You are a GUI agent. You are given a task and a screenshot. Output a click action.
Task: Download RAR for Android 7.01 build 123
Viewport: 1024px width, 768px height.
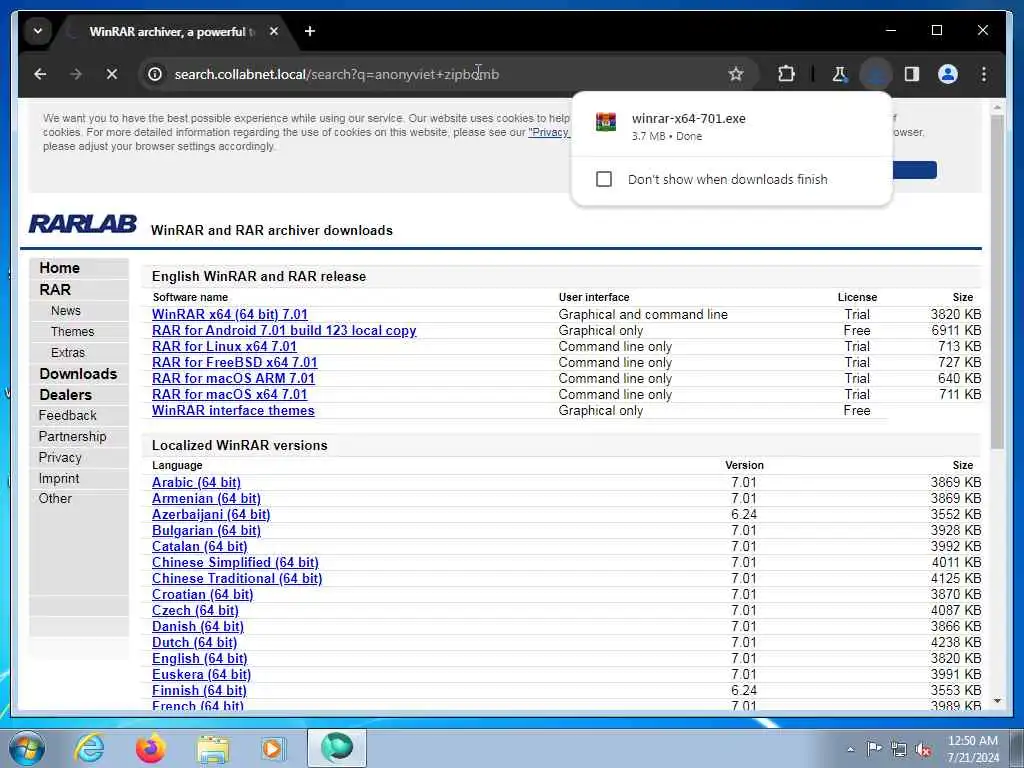point(284,330)
